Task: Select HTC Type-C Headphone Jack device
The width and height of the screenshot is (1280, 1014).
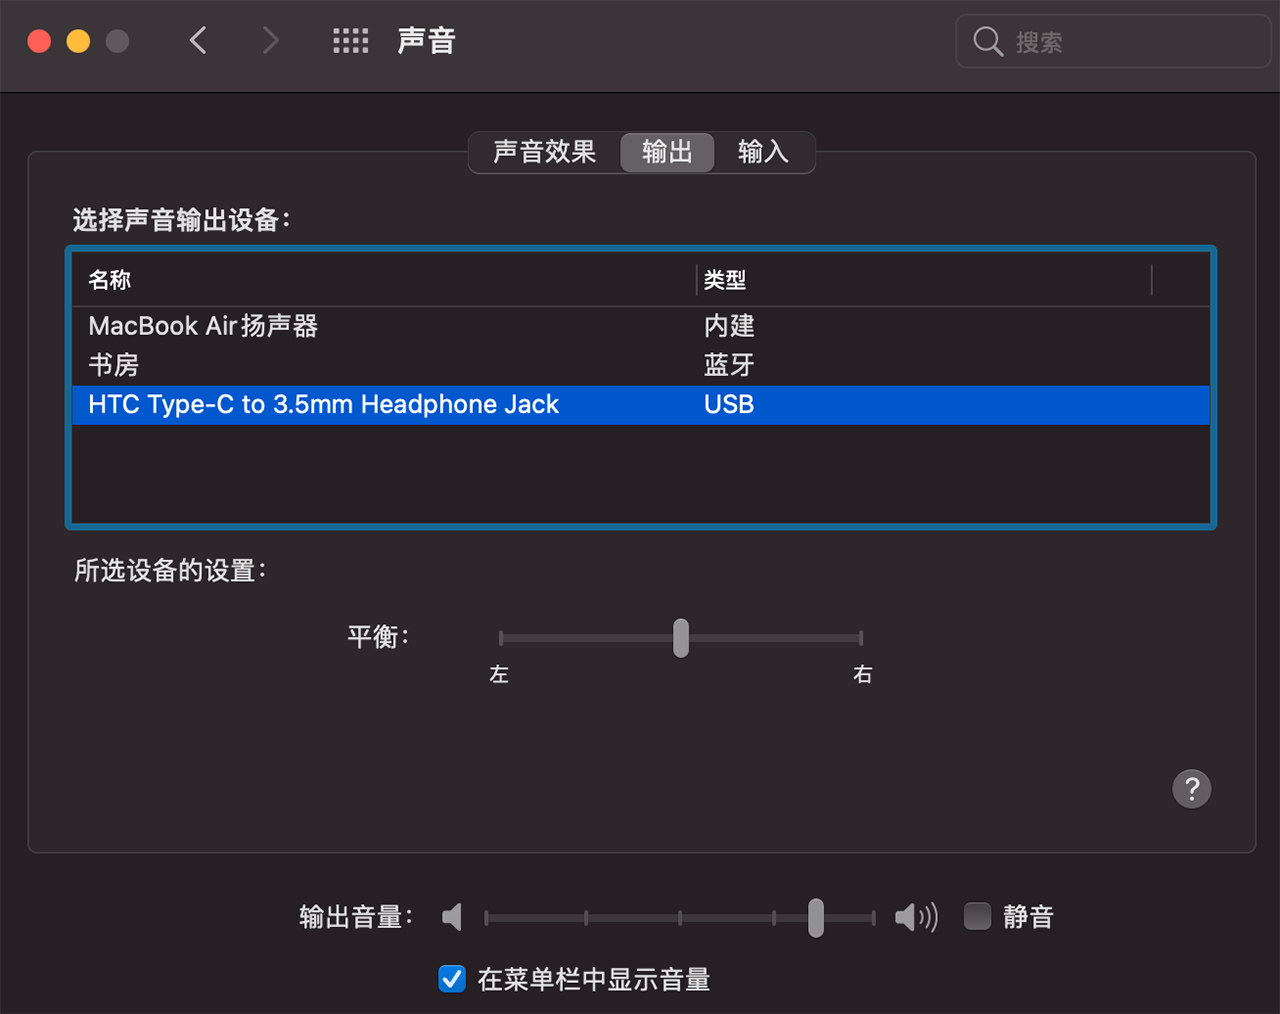Action: pyautogui.click(x=323, y=405)
